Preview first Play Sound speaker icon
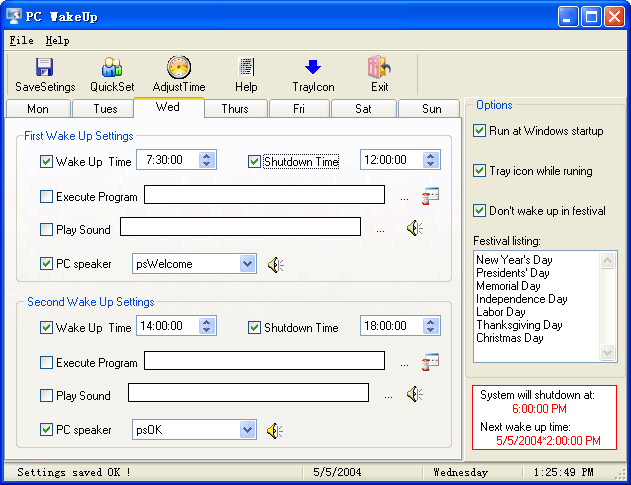This screenshot has height=485, width=631. [414, 228]
